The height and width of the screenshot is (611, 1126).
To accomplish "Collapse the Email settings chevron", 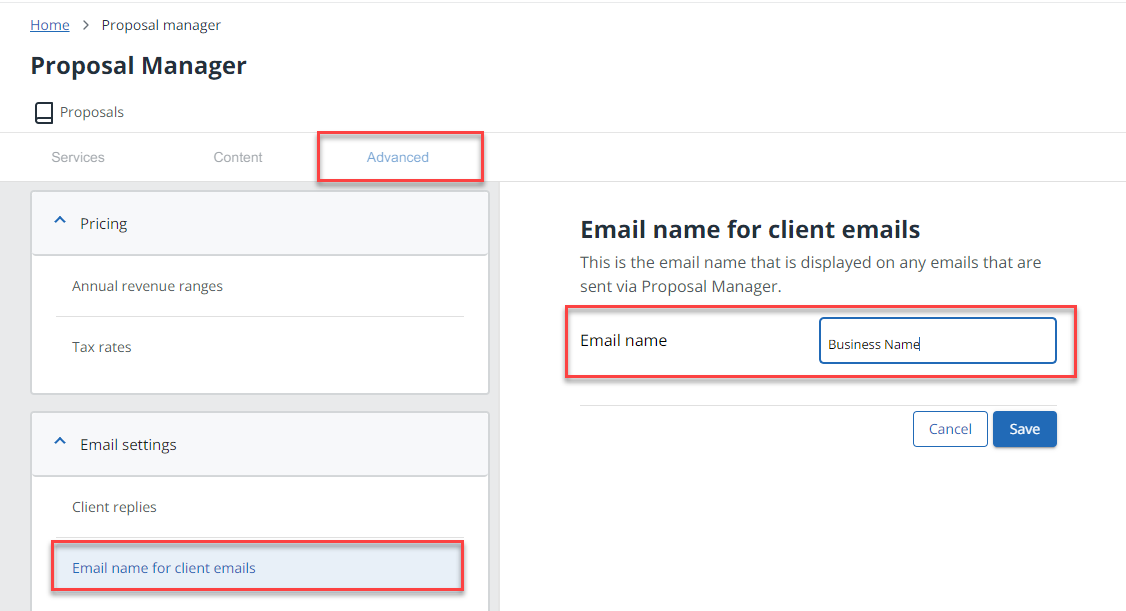I will point(60,444).
